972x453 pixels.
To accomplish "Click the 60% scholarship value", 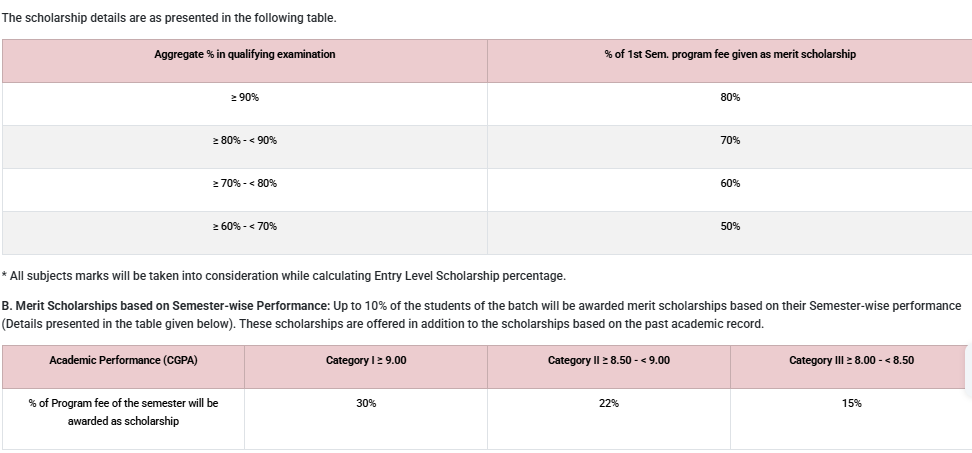I will pyautogui.click(x=730, y=183).
